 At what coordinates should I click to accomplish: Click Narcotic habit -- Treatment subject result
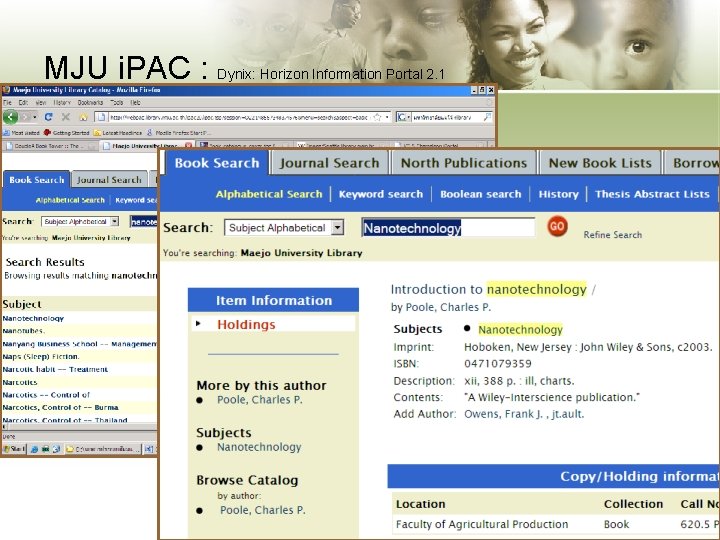(55, 369)
